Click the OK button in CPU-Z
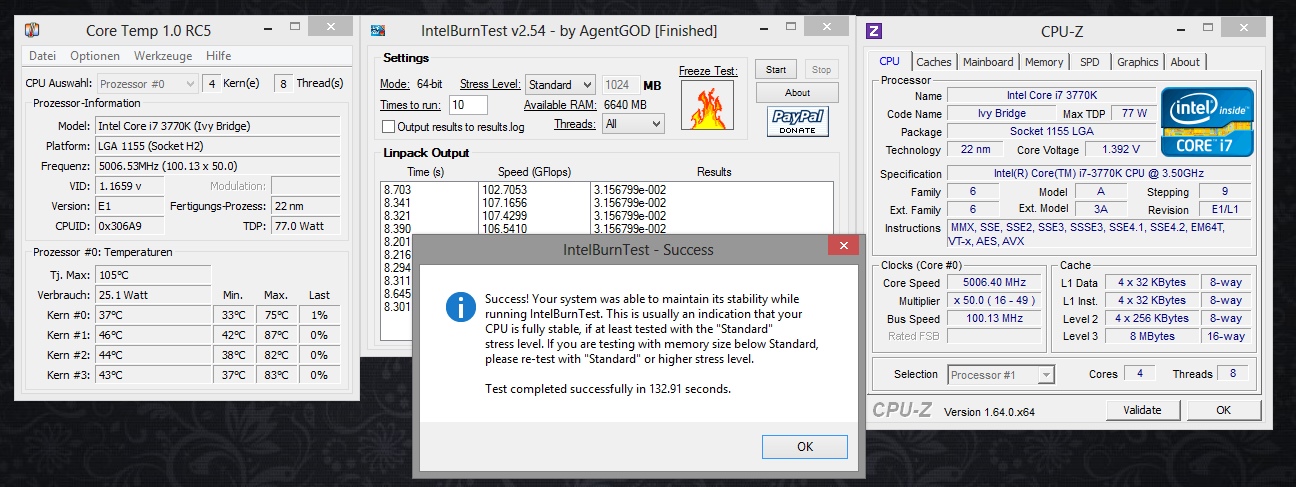Screen dimensions: 1296x487 click(x=1223, y=410)
